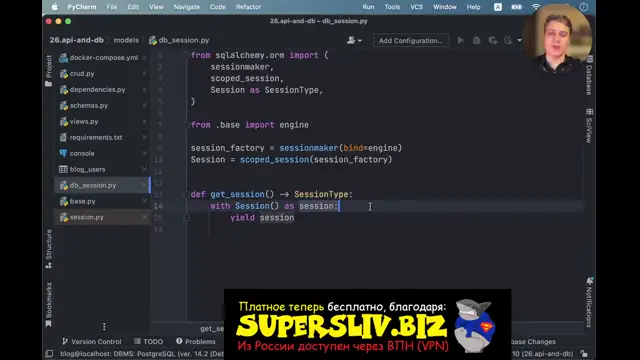Click the Debug bug icon
The image size is (640, 360).
click(x=476, y=40)
